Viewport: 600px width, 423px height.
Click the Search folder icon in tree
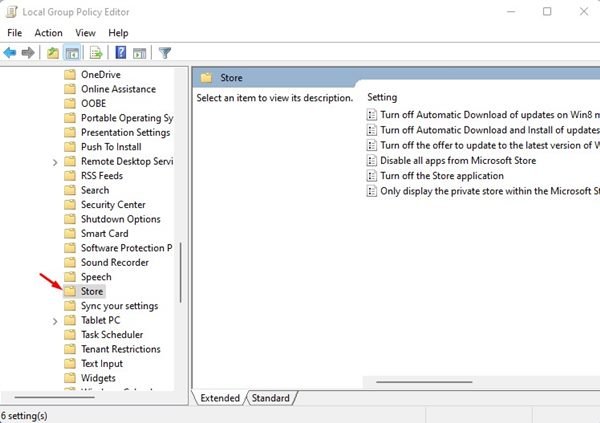click(70, 190)
